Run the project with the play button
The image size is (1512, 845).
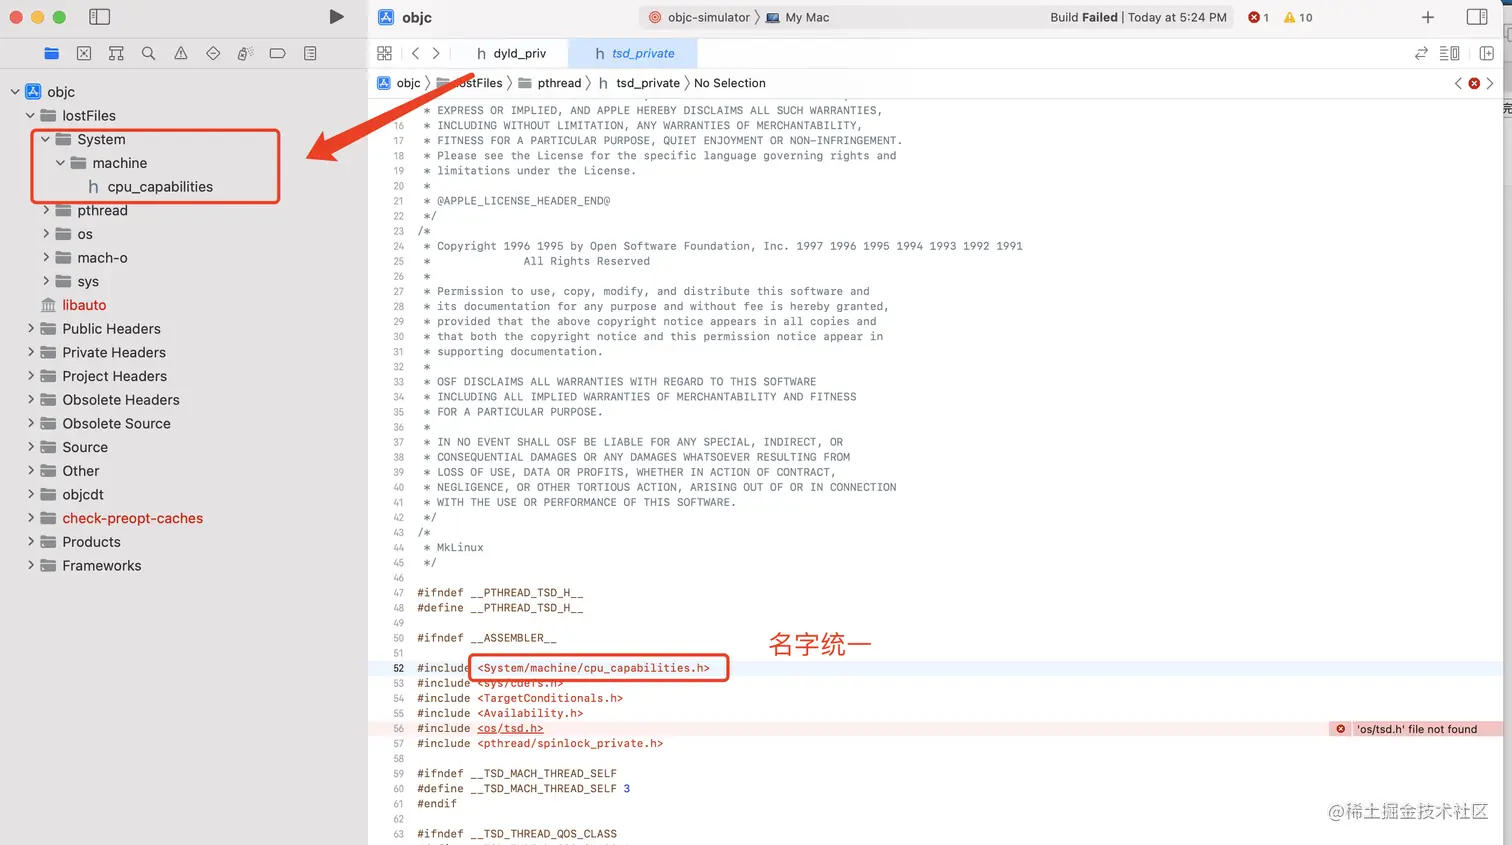click(x=336, y=17)
